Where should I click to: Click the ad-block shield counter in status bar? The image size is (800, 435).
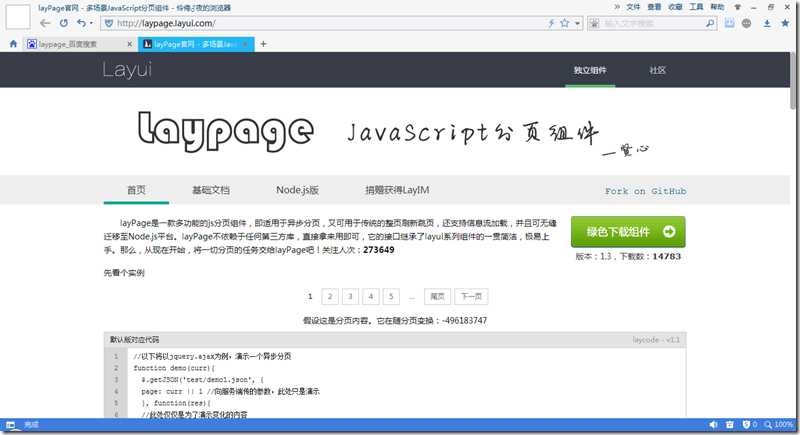pyautogui.click(x=749, y=424)
